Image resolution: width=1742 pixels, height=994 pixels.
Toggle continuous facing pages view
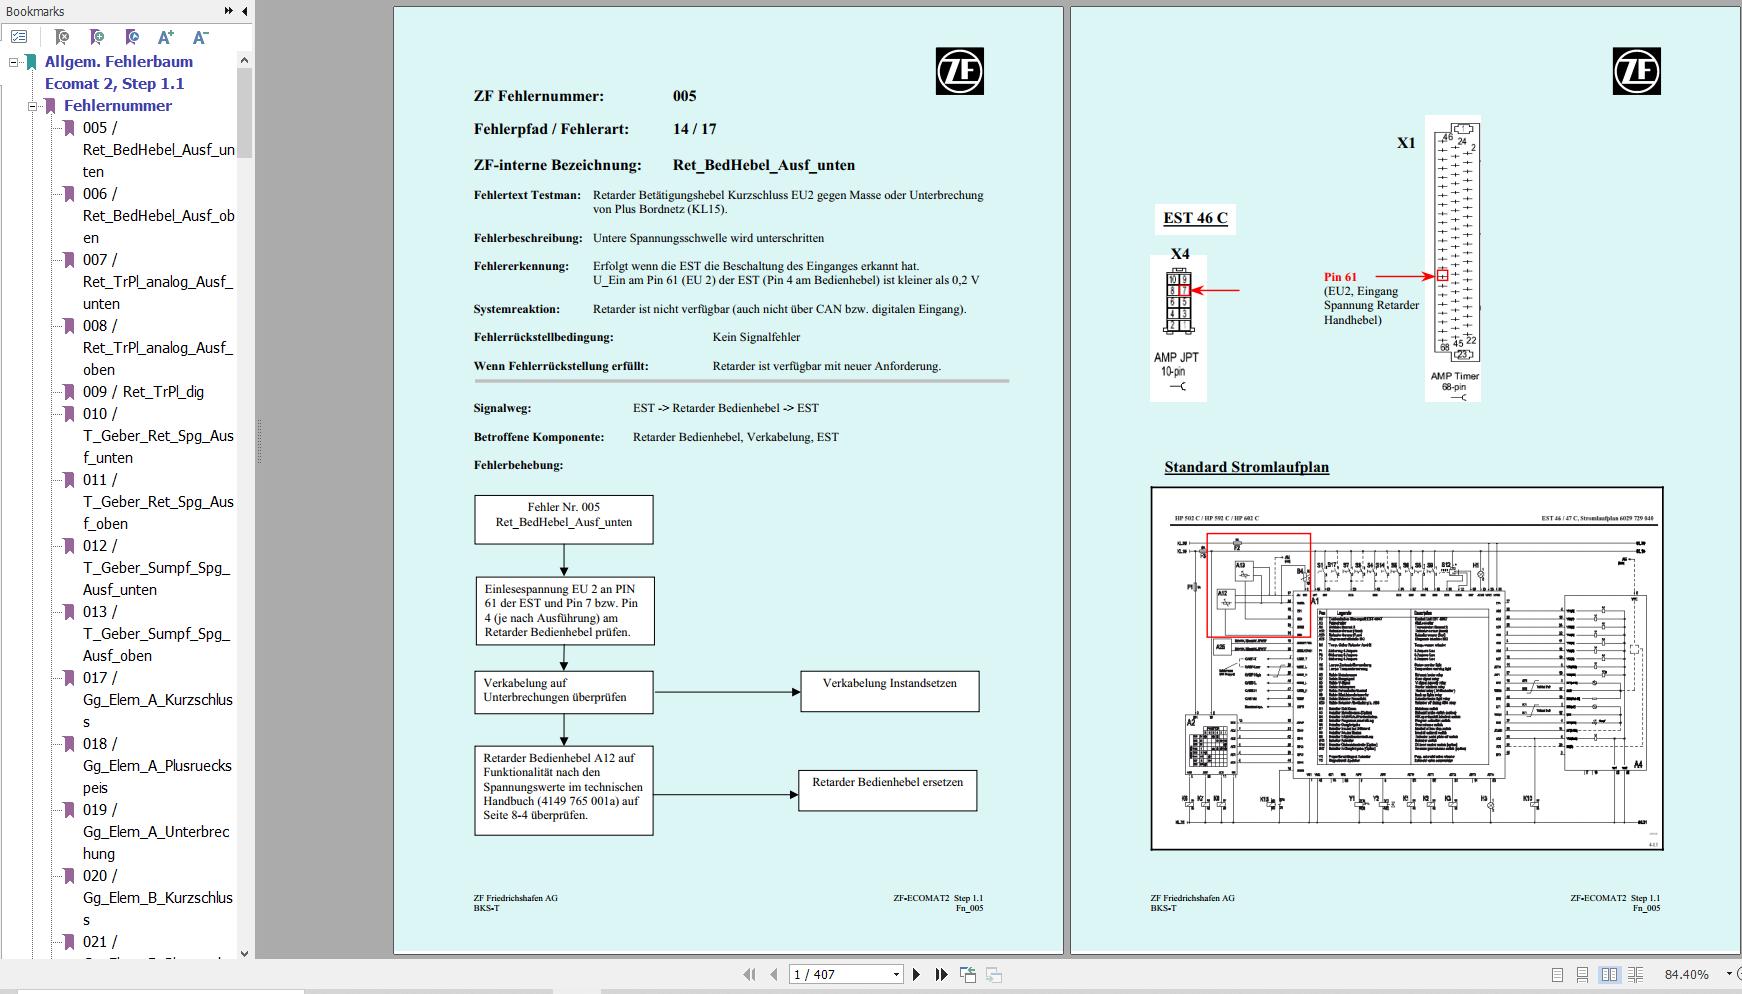point(1635,974)
